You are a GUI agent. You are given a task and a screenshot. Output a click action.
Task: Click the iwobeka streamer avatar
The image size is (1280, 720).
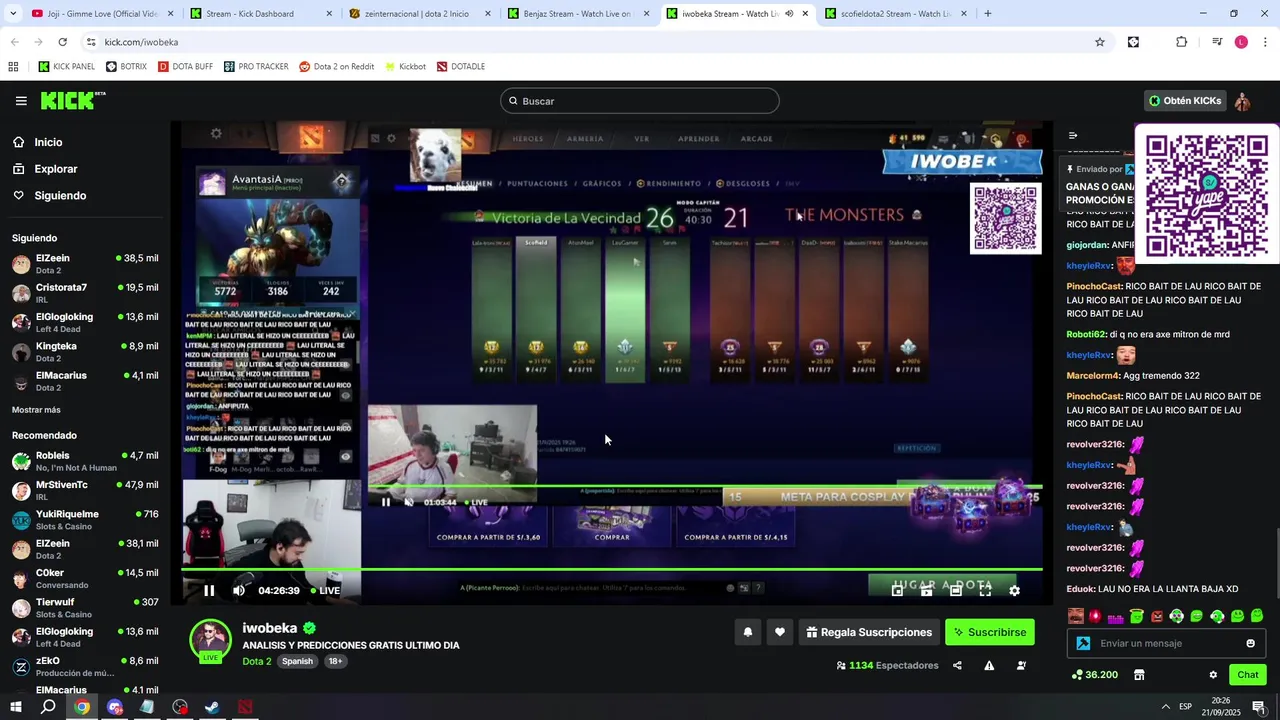[211, 641]
